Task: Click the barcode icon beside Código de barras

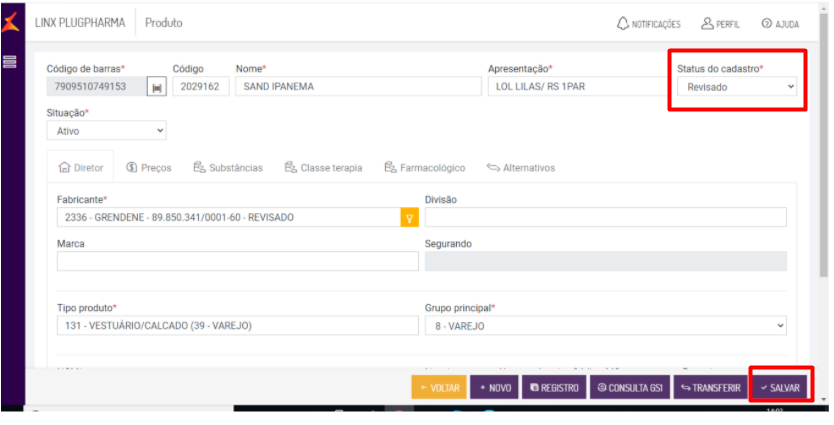Action: [x=157, y=87]
